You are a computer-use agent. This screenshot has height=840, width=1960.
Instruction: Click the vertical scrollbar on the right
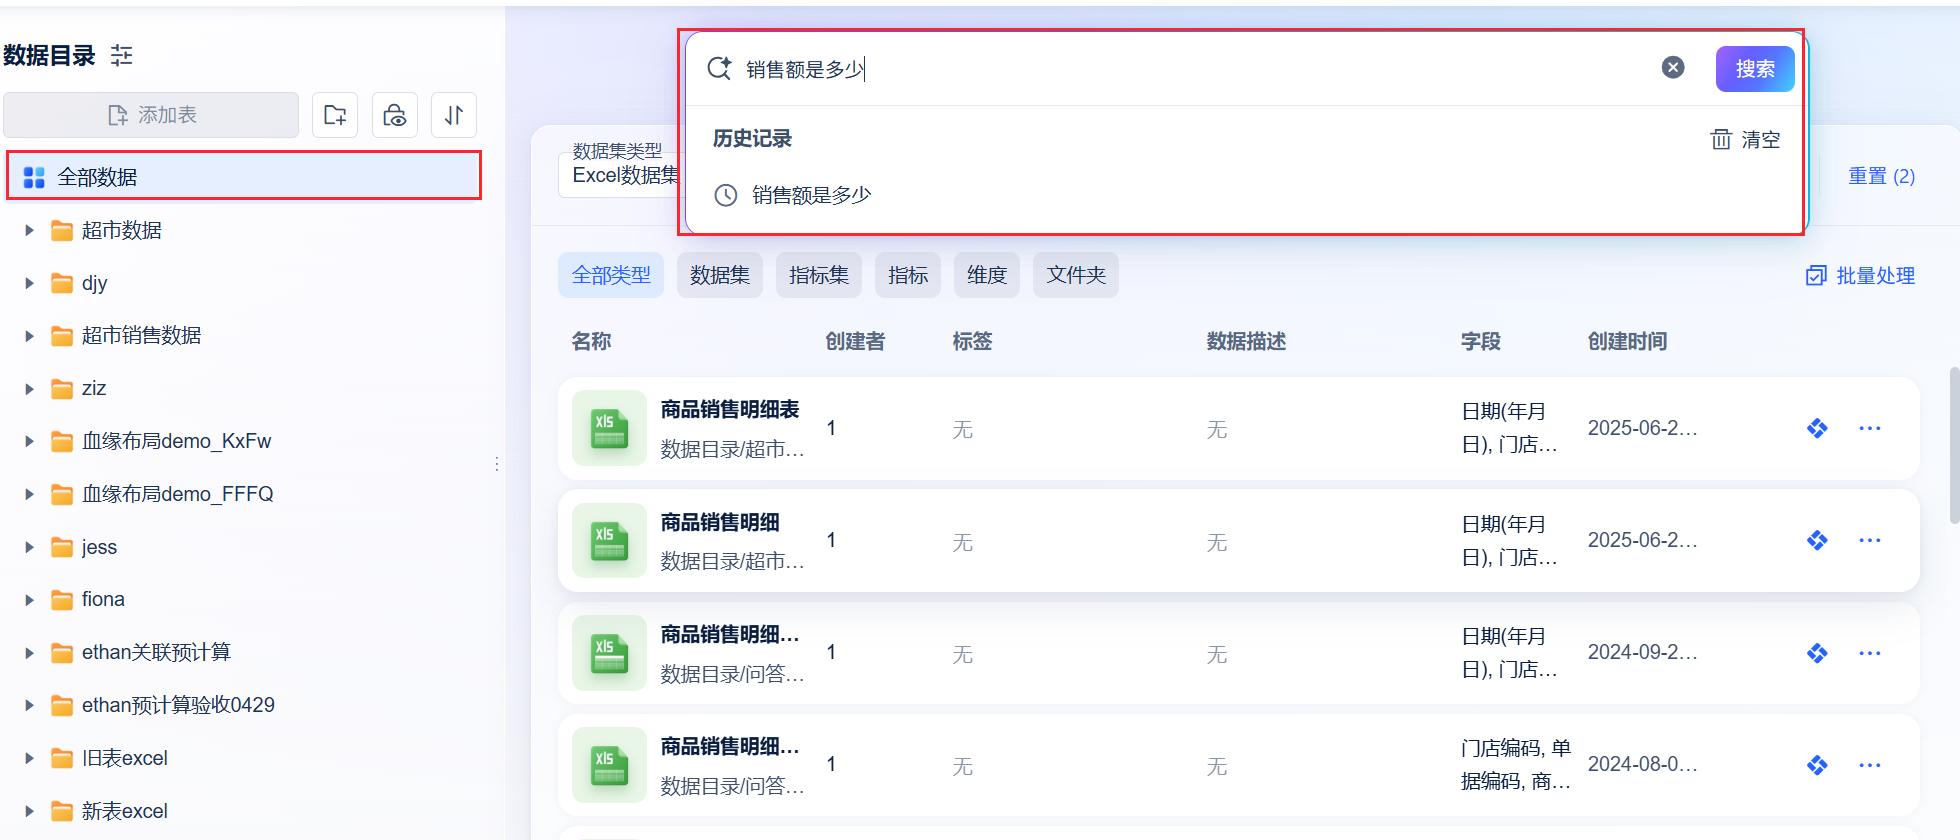[1954, 445]
